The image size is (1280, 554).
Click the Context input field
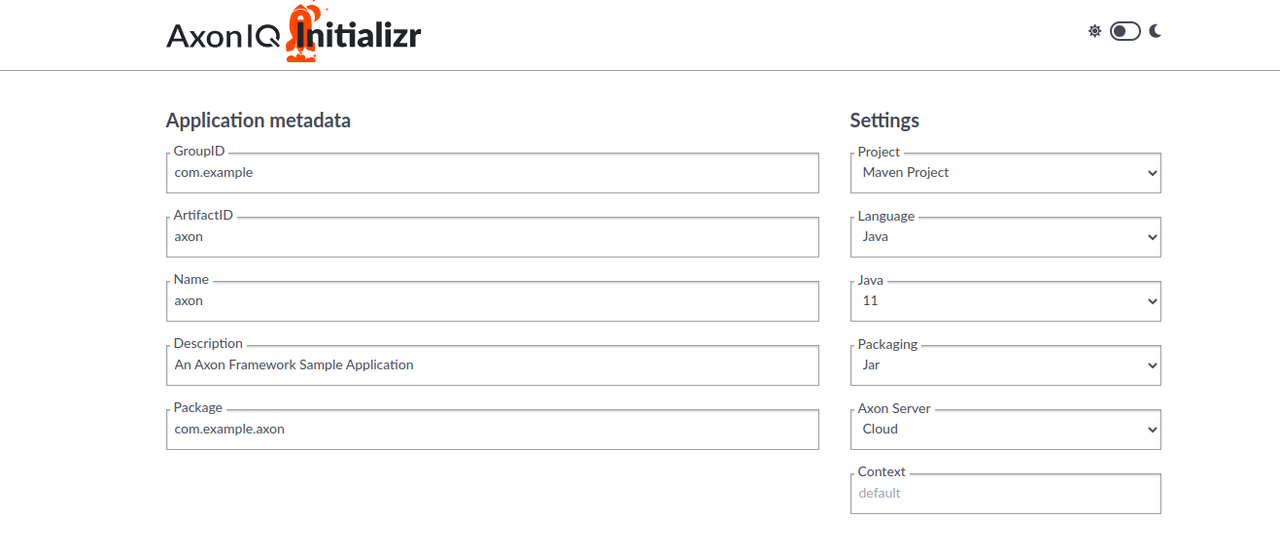1005,493
